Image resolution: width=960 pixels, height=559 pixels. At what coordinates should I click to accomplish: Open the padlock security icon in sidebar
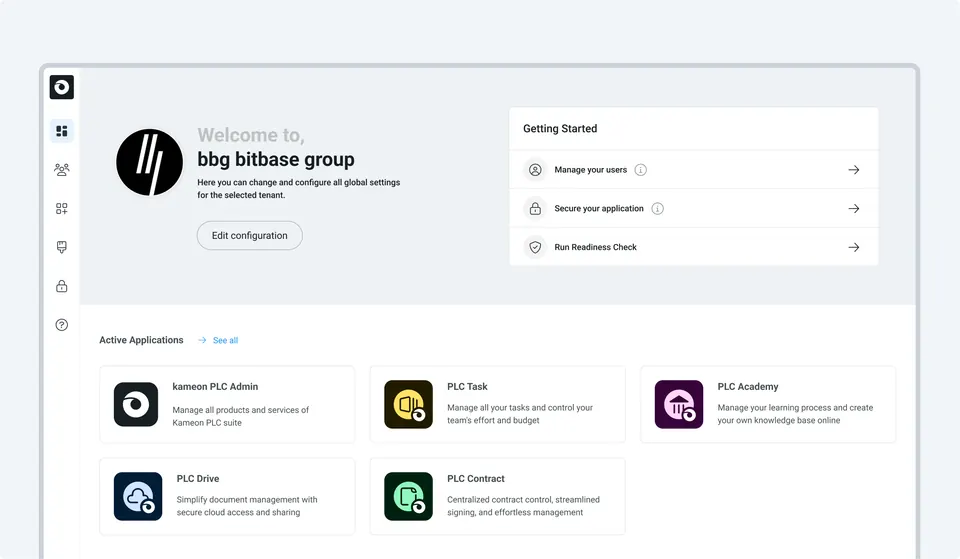pyautogui.click(x=62, y=286)
